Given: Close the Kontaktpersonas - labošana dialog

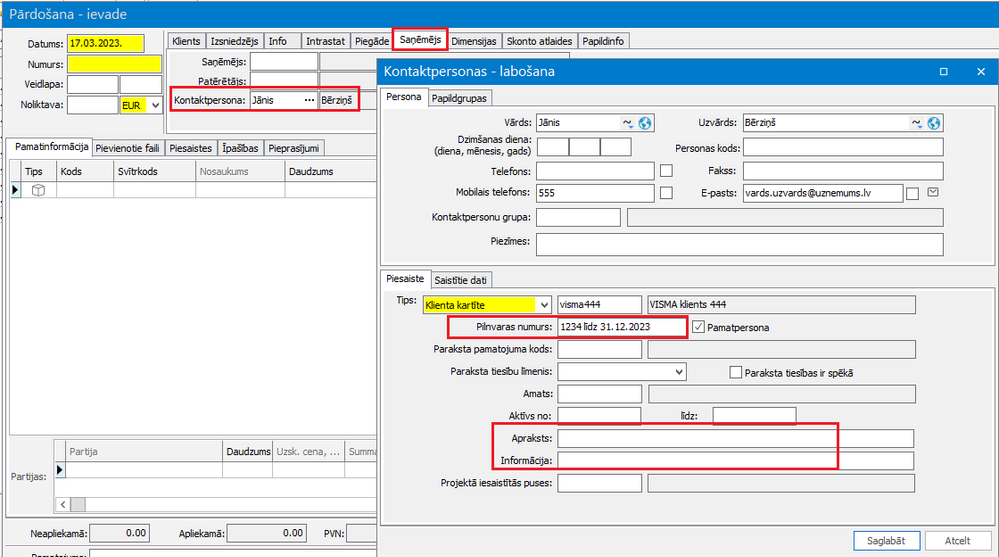Looking at the screenshot, I should pyautogui.click(x=981, y=71).
